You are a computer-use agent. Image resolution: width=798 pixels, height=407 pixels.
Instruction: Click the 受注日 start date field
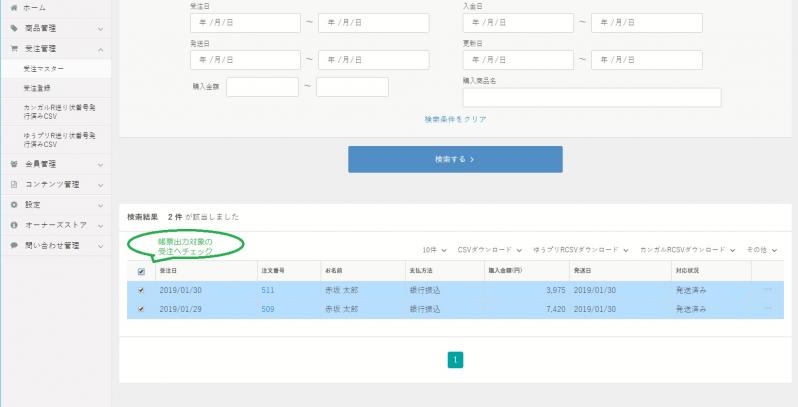point(245,23)
